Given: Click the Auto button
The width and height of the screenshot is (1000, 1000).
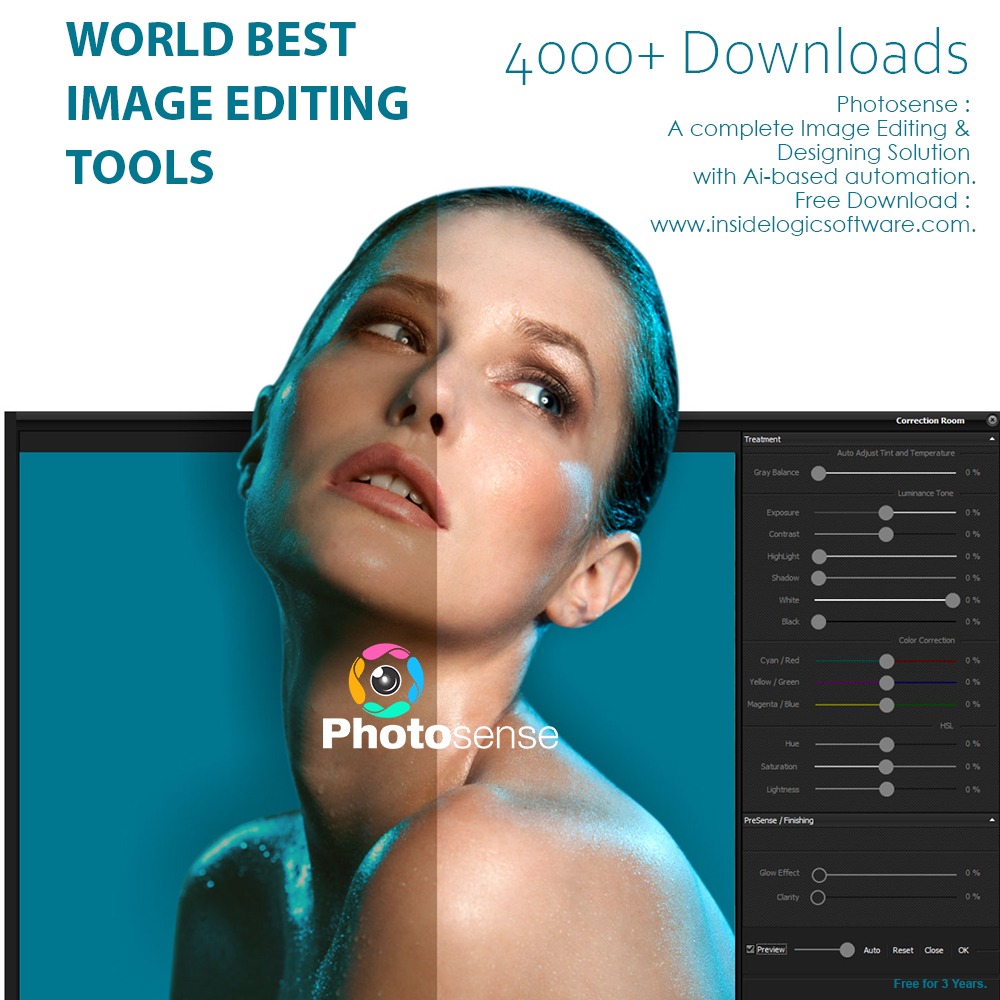Looking at the screenshot, I should pyautogui.click(x=871, y=950).
